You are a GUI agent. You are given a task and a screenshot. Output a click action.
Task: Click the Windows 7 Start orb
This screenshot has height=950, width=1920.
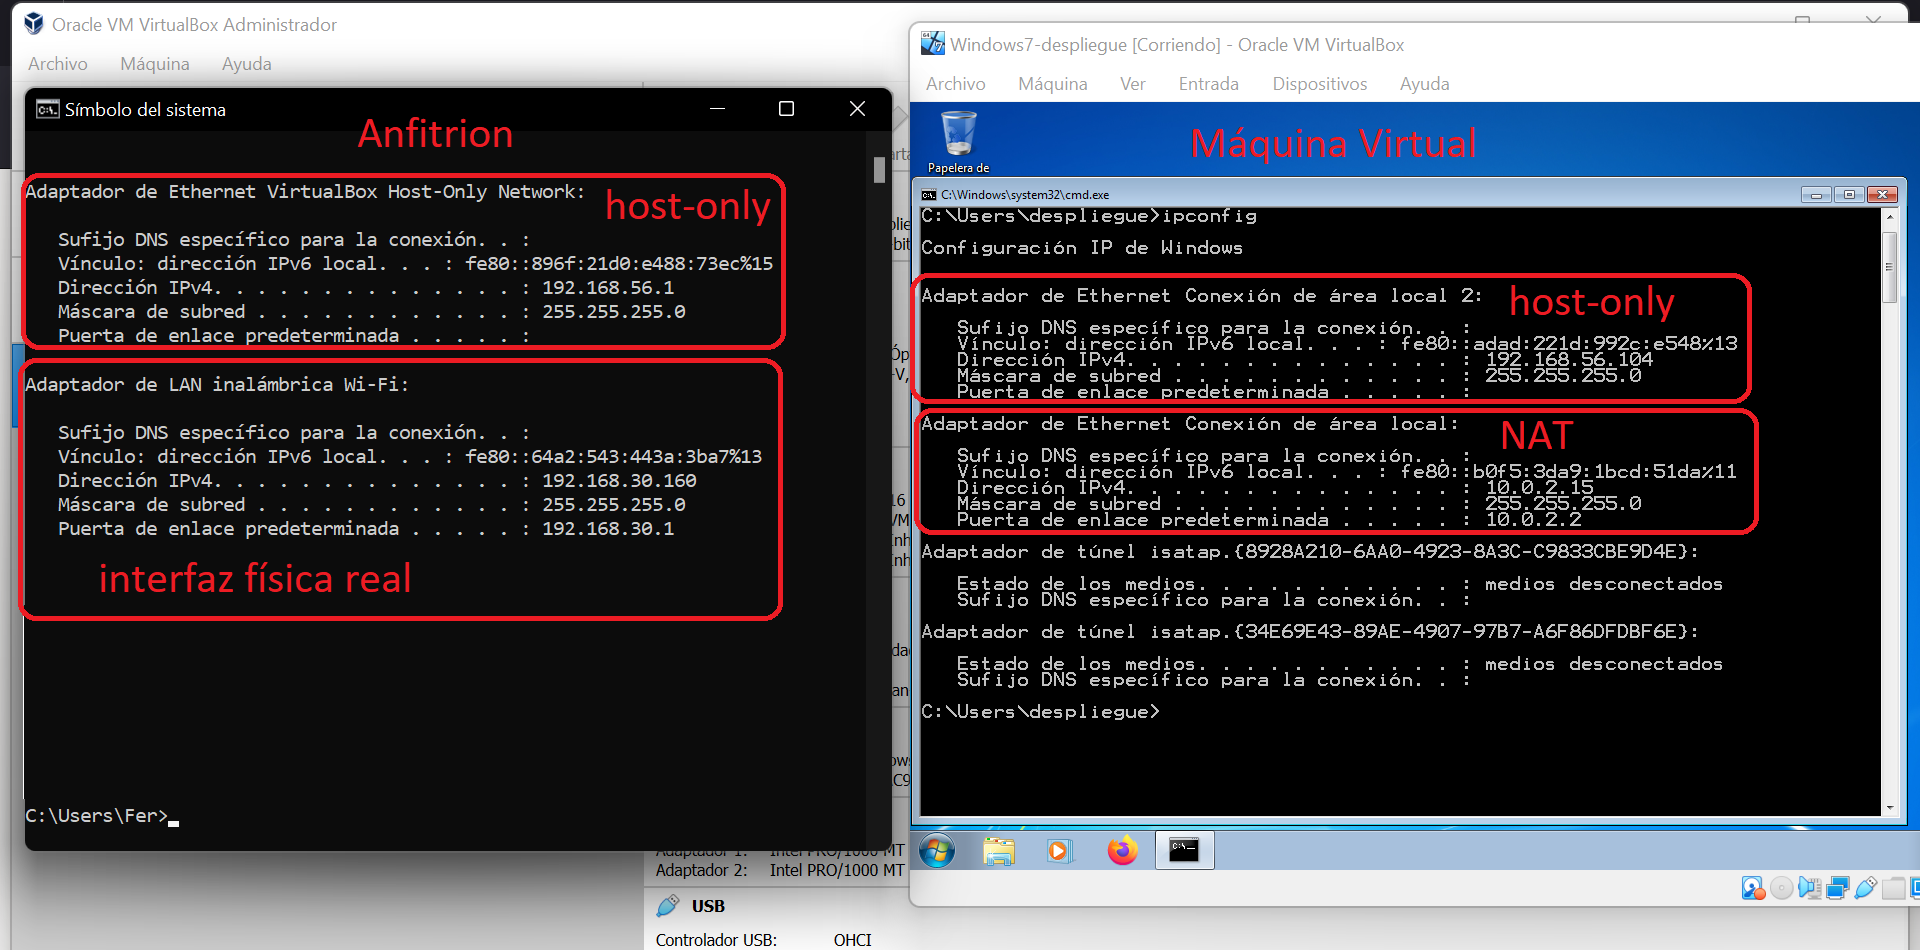pyautogui.click(x=937, y=851)
